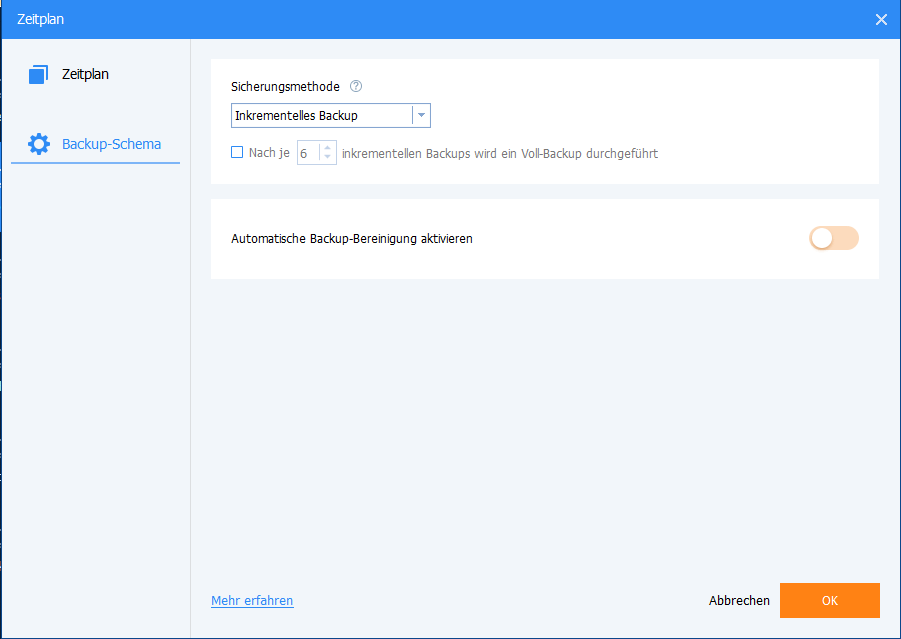Viewport: 901px width, 639px height.
Task: Click 'inkrementellen Backups wird ein Voll-Backup' text
Action: click(462, 153)
